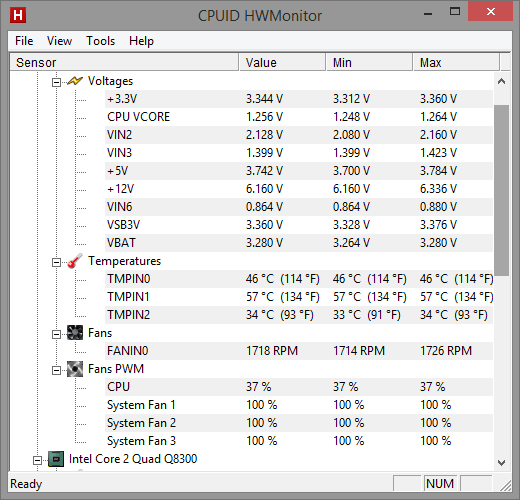Click the Fans PWM fan icon
The height and width of the screenshot is (500, 520).
click(75, 369)
